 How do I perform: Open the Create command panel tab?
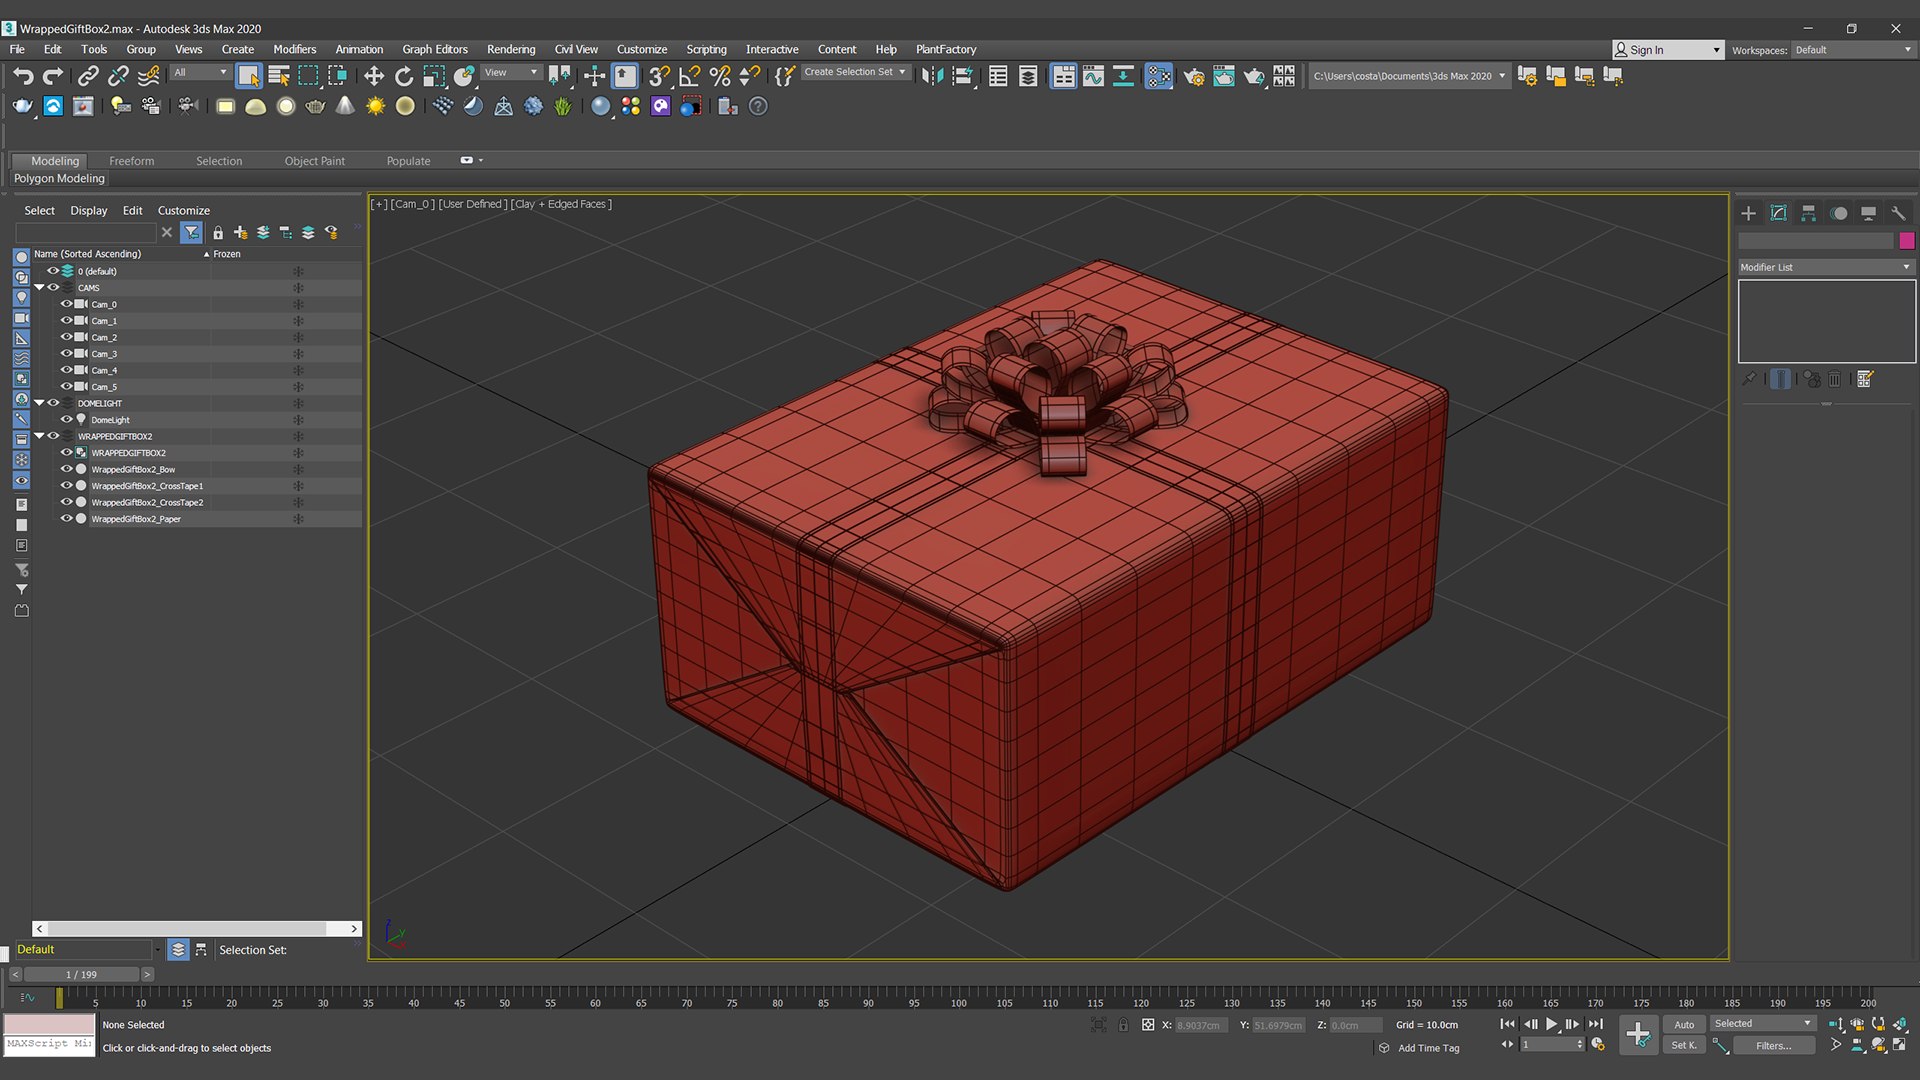1748,213
